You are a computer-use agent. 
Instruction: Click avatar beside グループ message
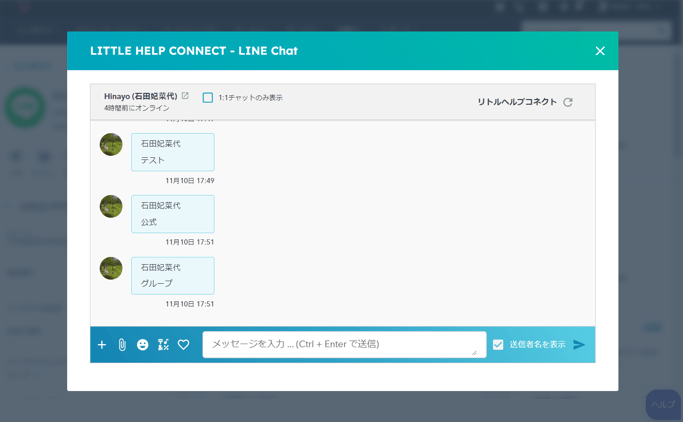111,268
